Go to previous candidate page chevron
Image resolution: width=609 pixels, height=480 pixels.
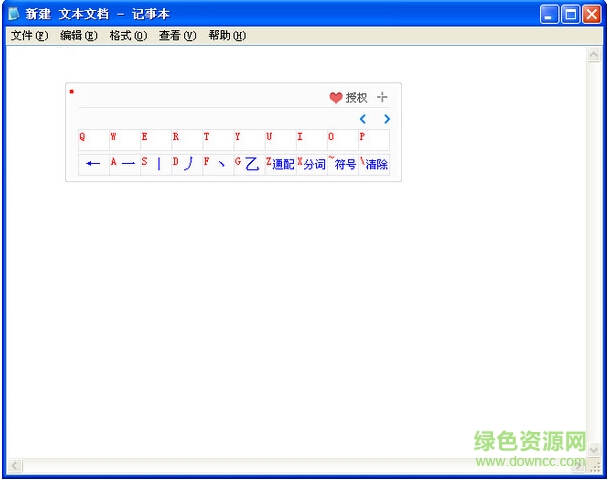point(363,119)
